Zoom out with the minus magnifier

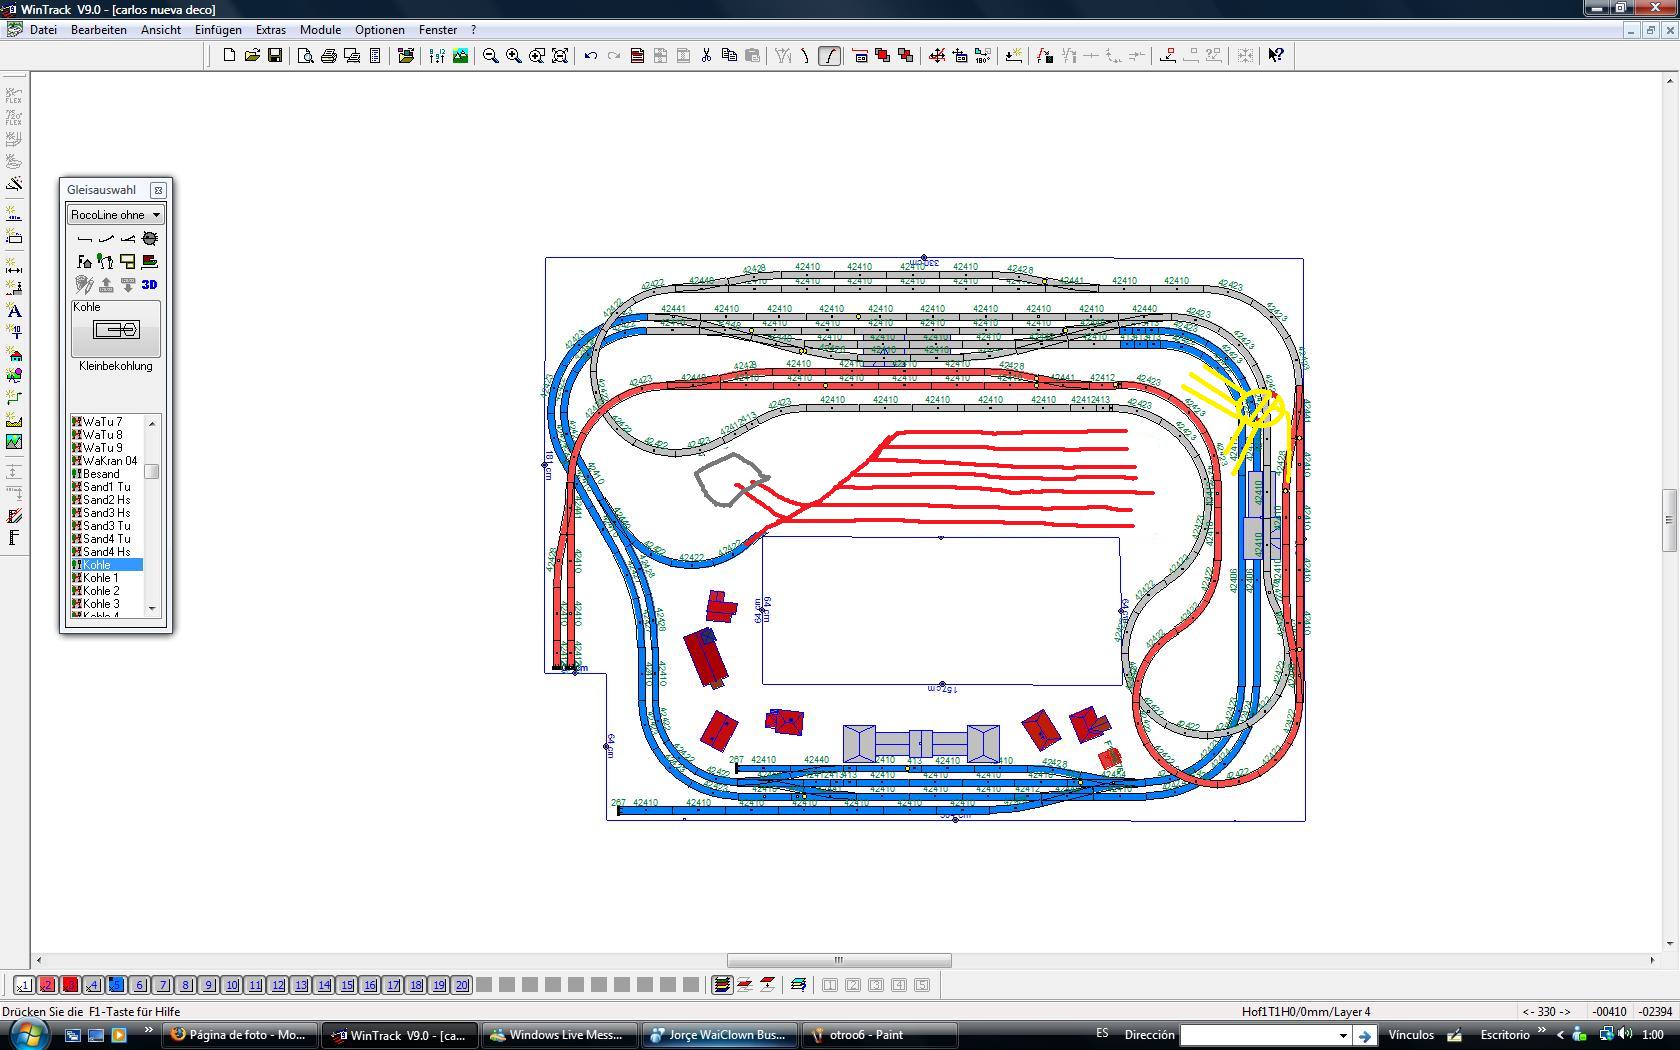[491, 56]
